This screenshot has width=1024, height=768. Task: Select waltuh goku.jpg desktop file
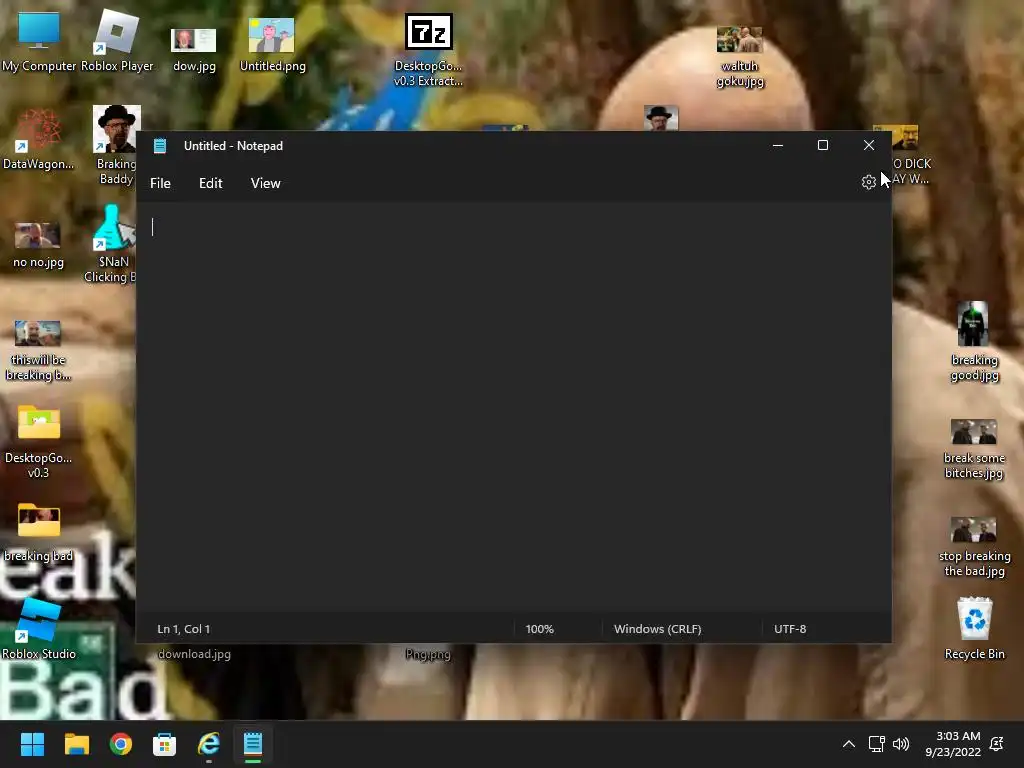tap(739, 56)
